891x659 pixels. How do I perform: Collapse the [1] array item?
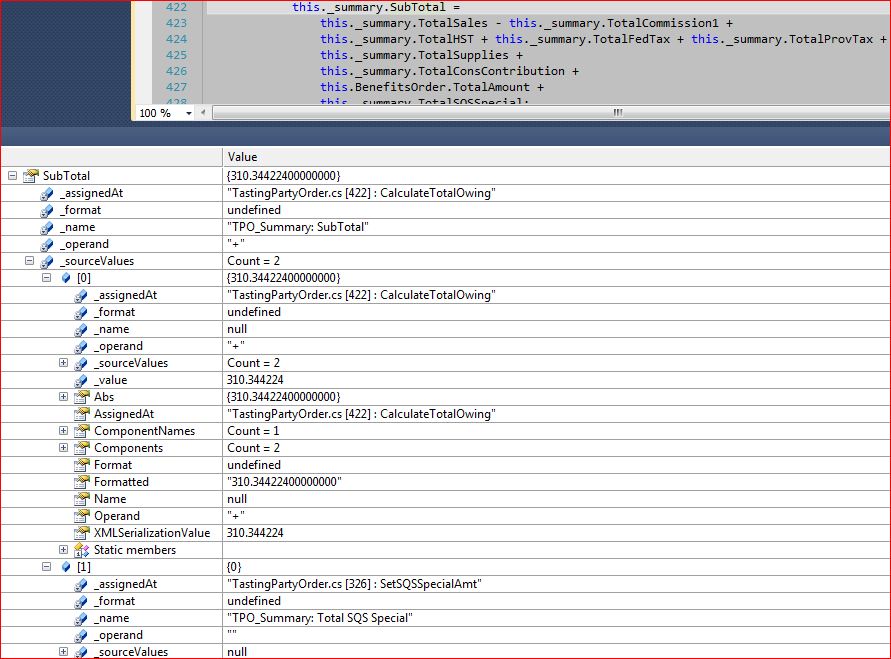pyautogui.click(x=46, y=567)
